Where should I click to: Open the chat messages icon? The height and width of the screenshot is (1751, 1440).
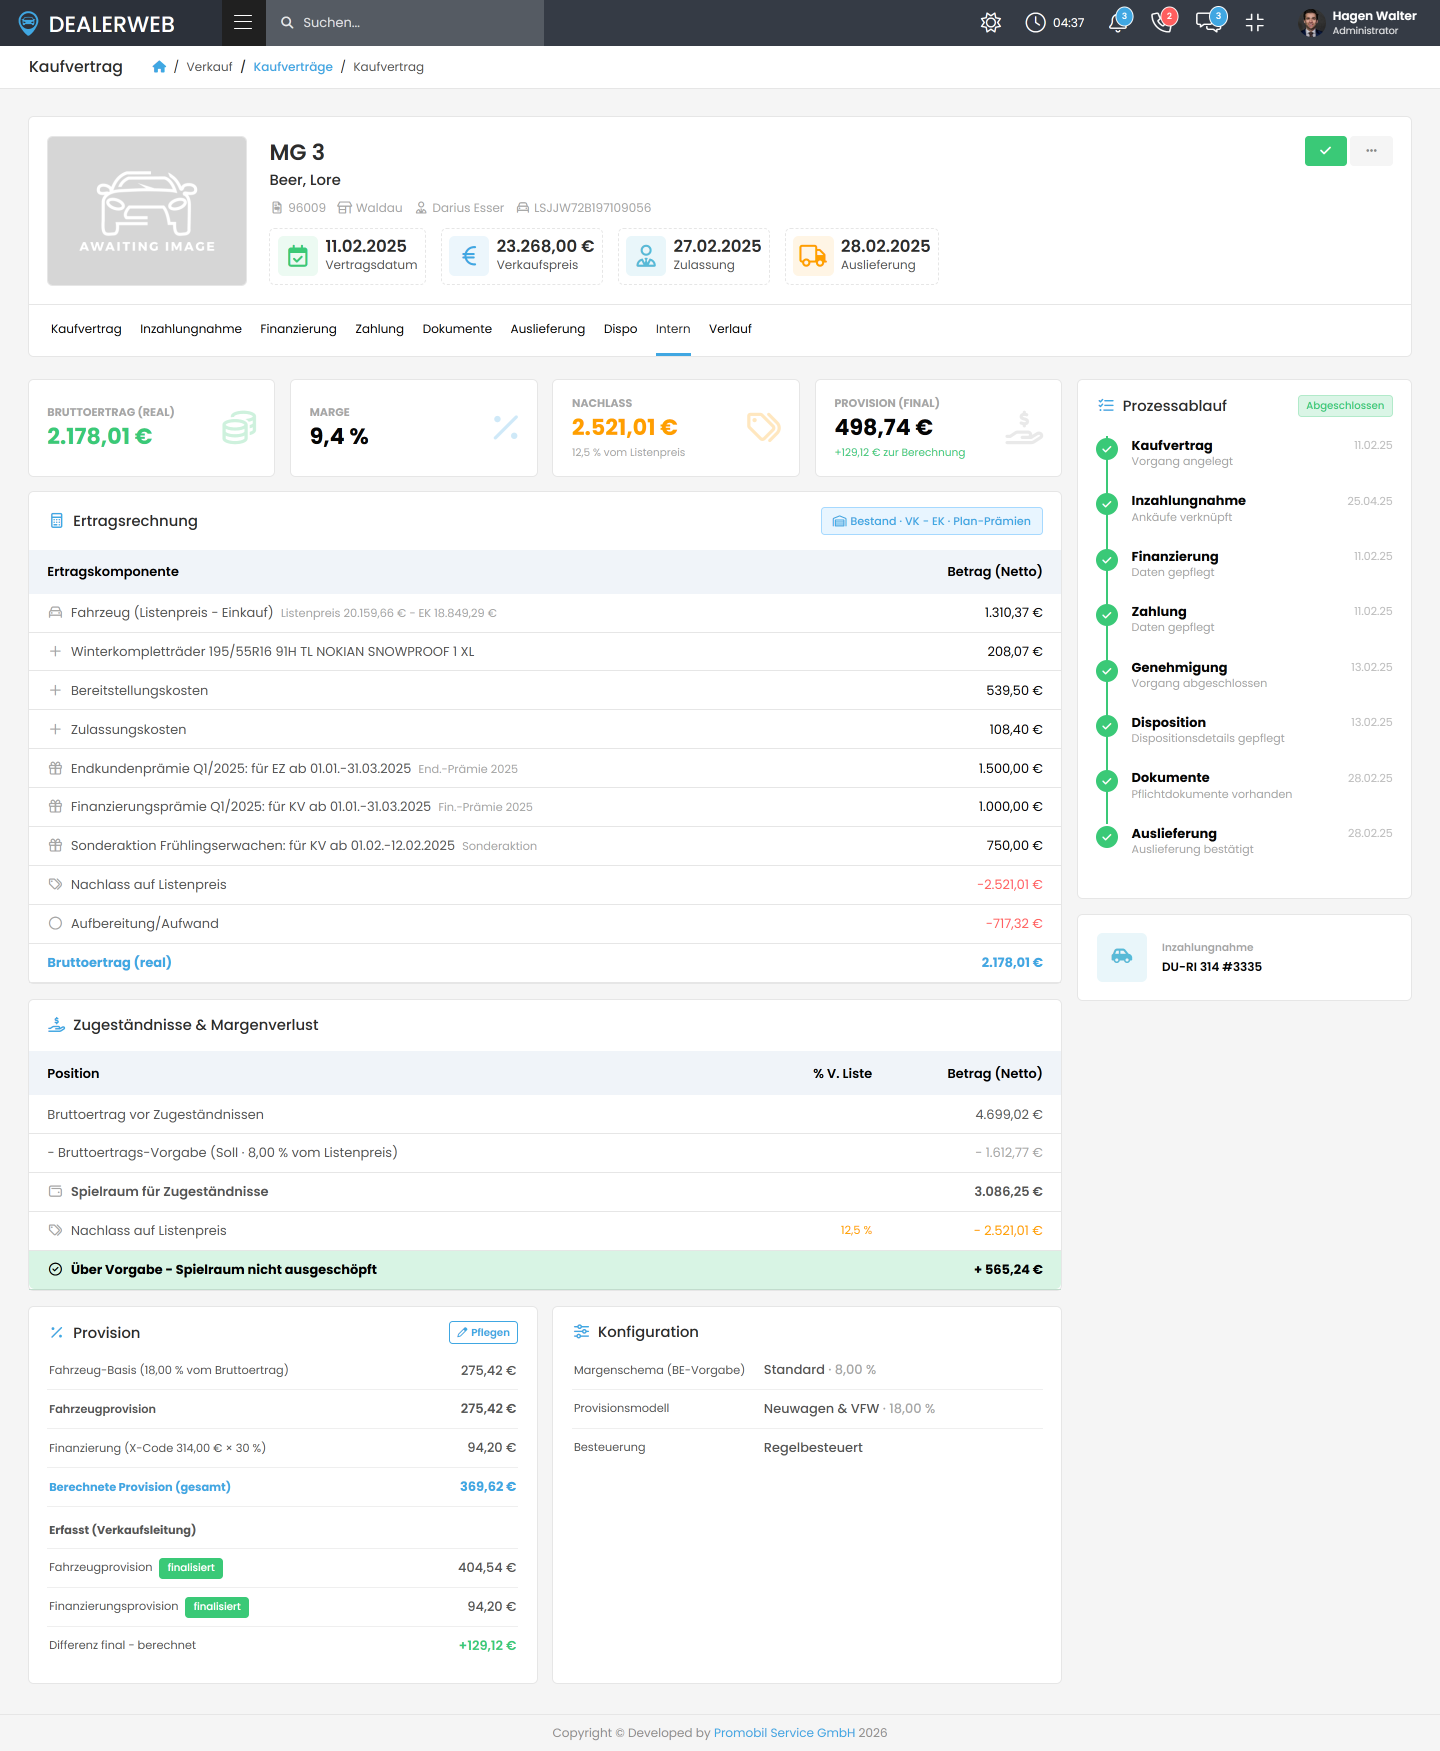point(1210,22)
